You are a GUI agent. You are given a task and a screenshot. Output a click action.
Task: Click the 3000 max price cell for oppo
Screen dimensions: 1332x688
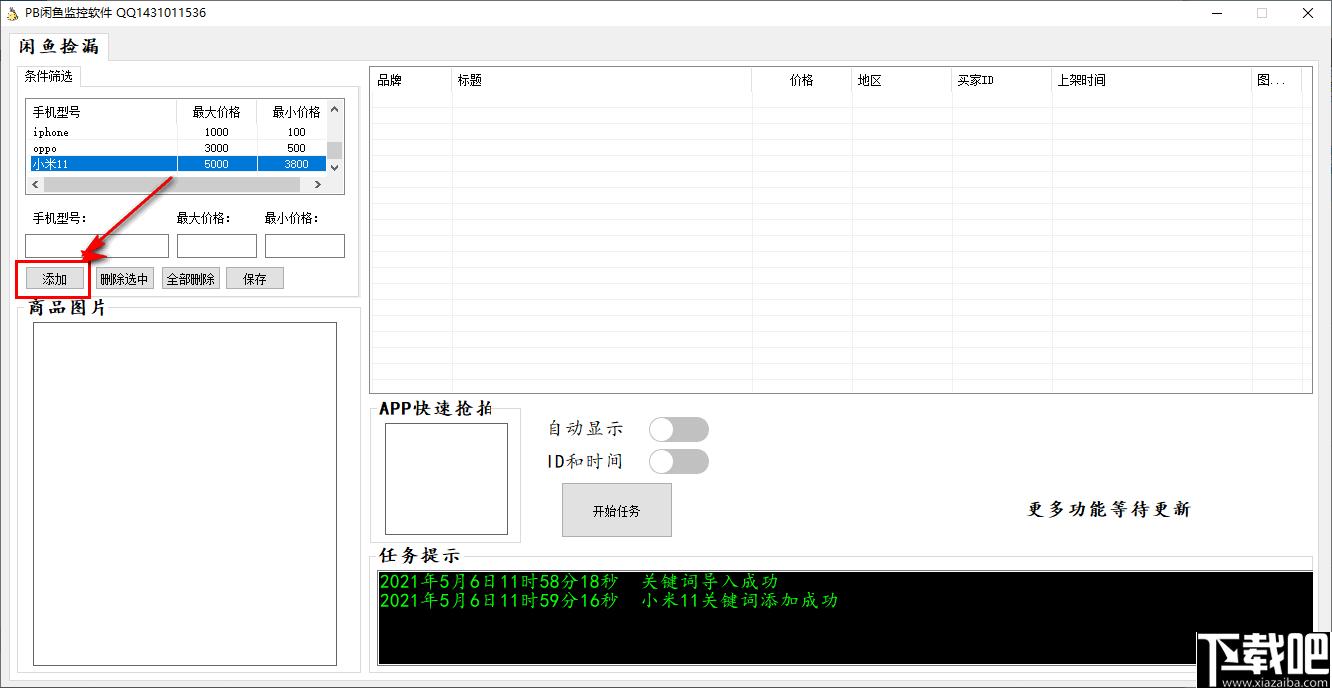(217, 148)
